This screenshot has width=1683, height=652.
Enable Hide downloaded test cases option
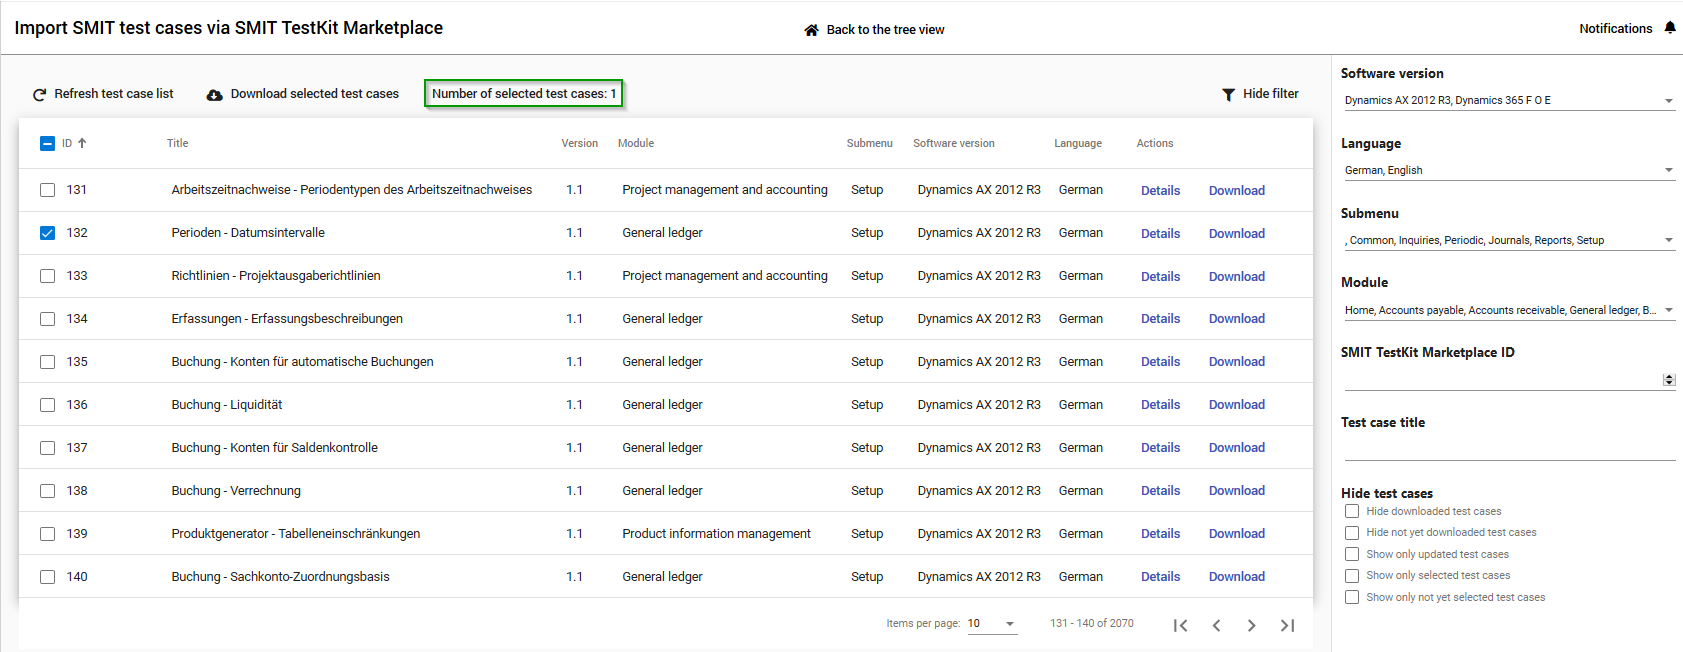[x=1352, y=512]
